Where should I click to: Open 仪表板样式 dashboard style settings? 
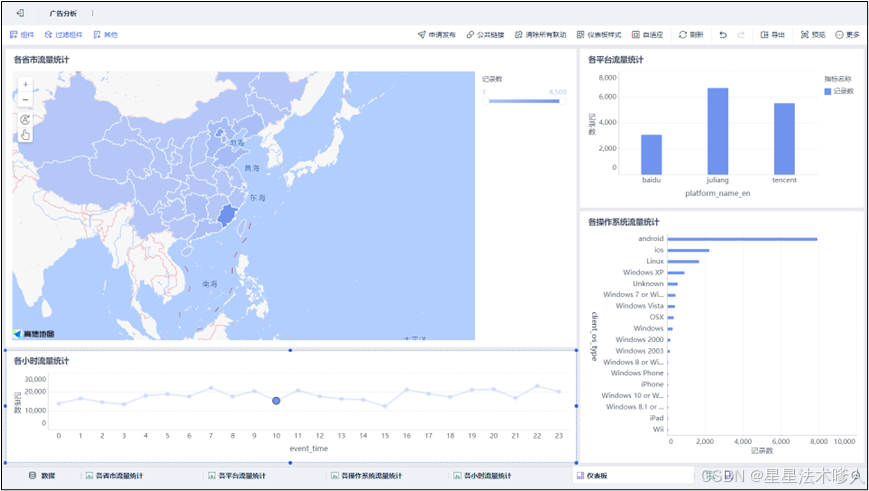(599, 35)
